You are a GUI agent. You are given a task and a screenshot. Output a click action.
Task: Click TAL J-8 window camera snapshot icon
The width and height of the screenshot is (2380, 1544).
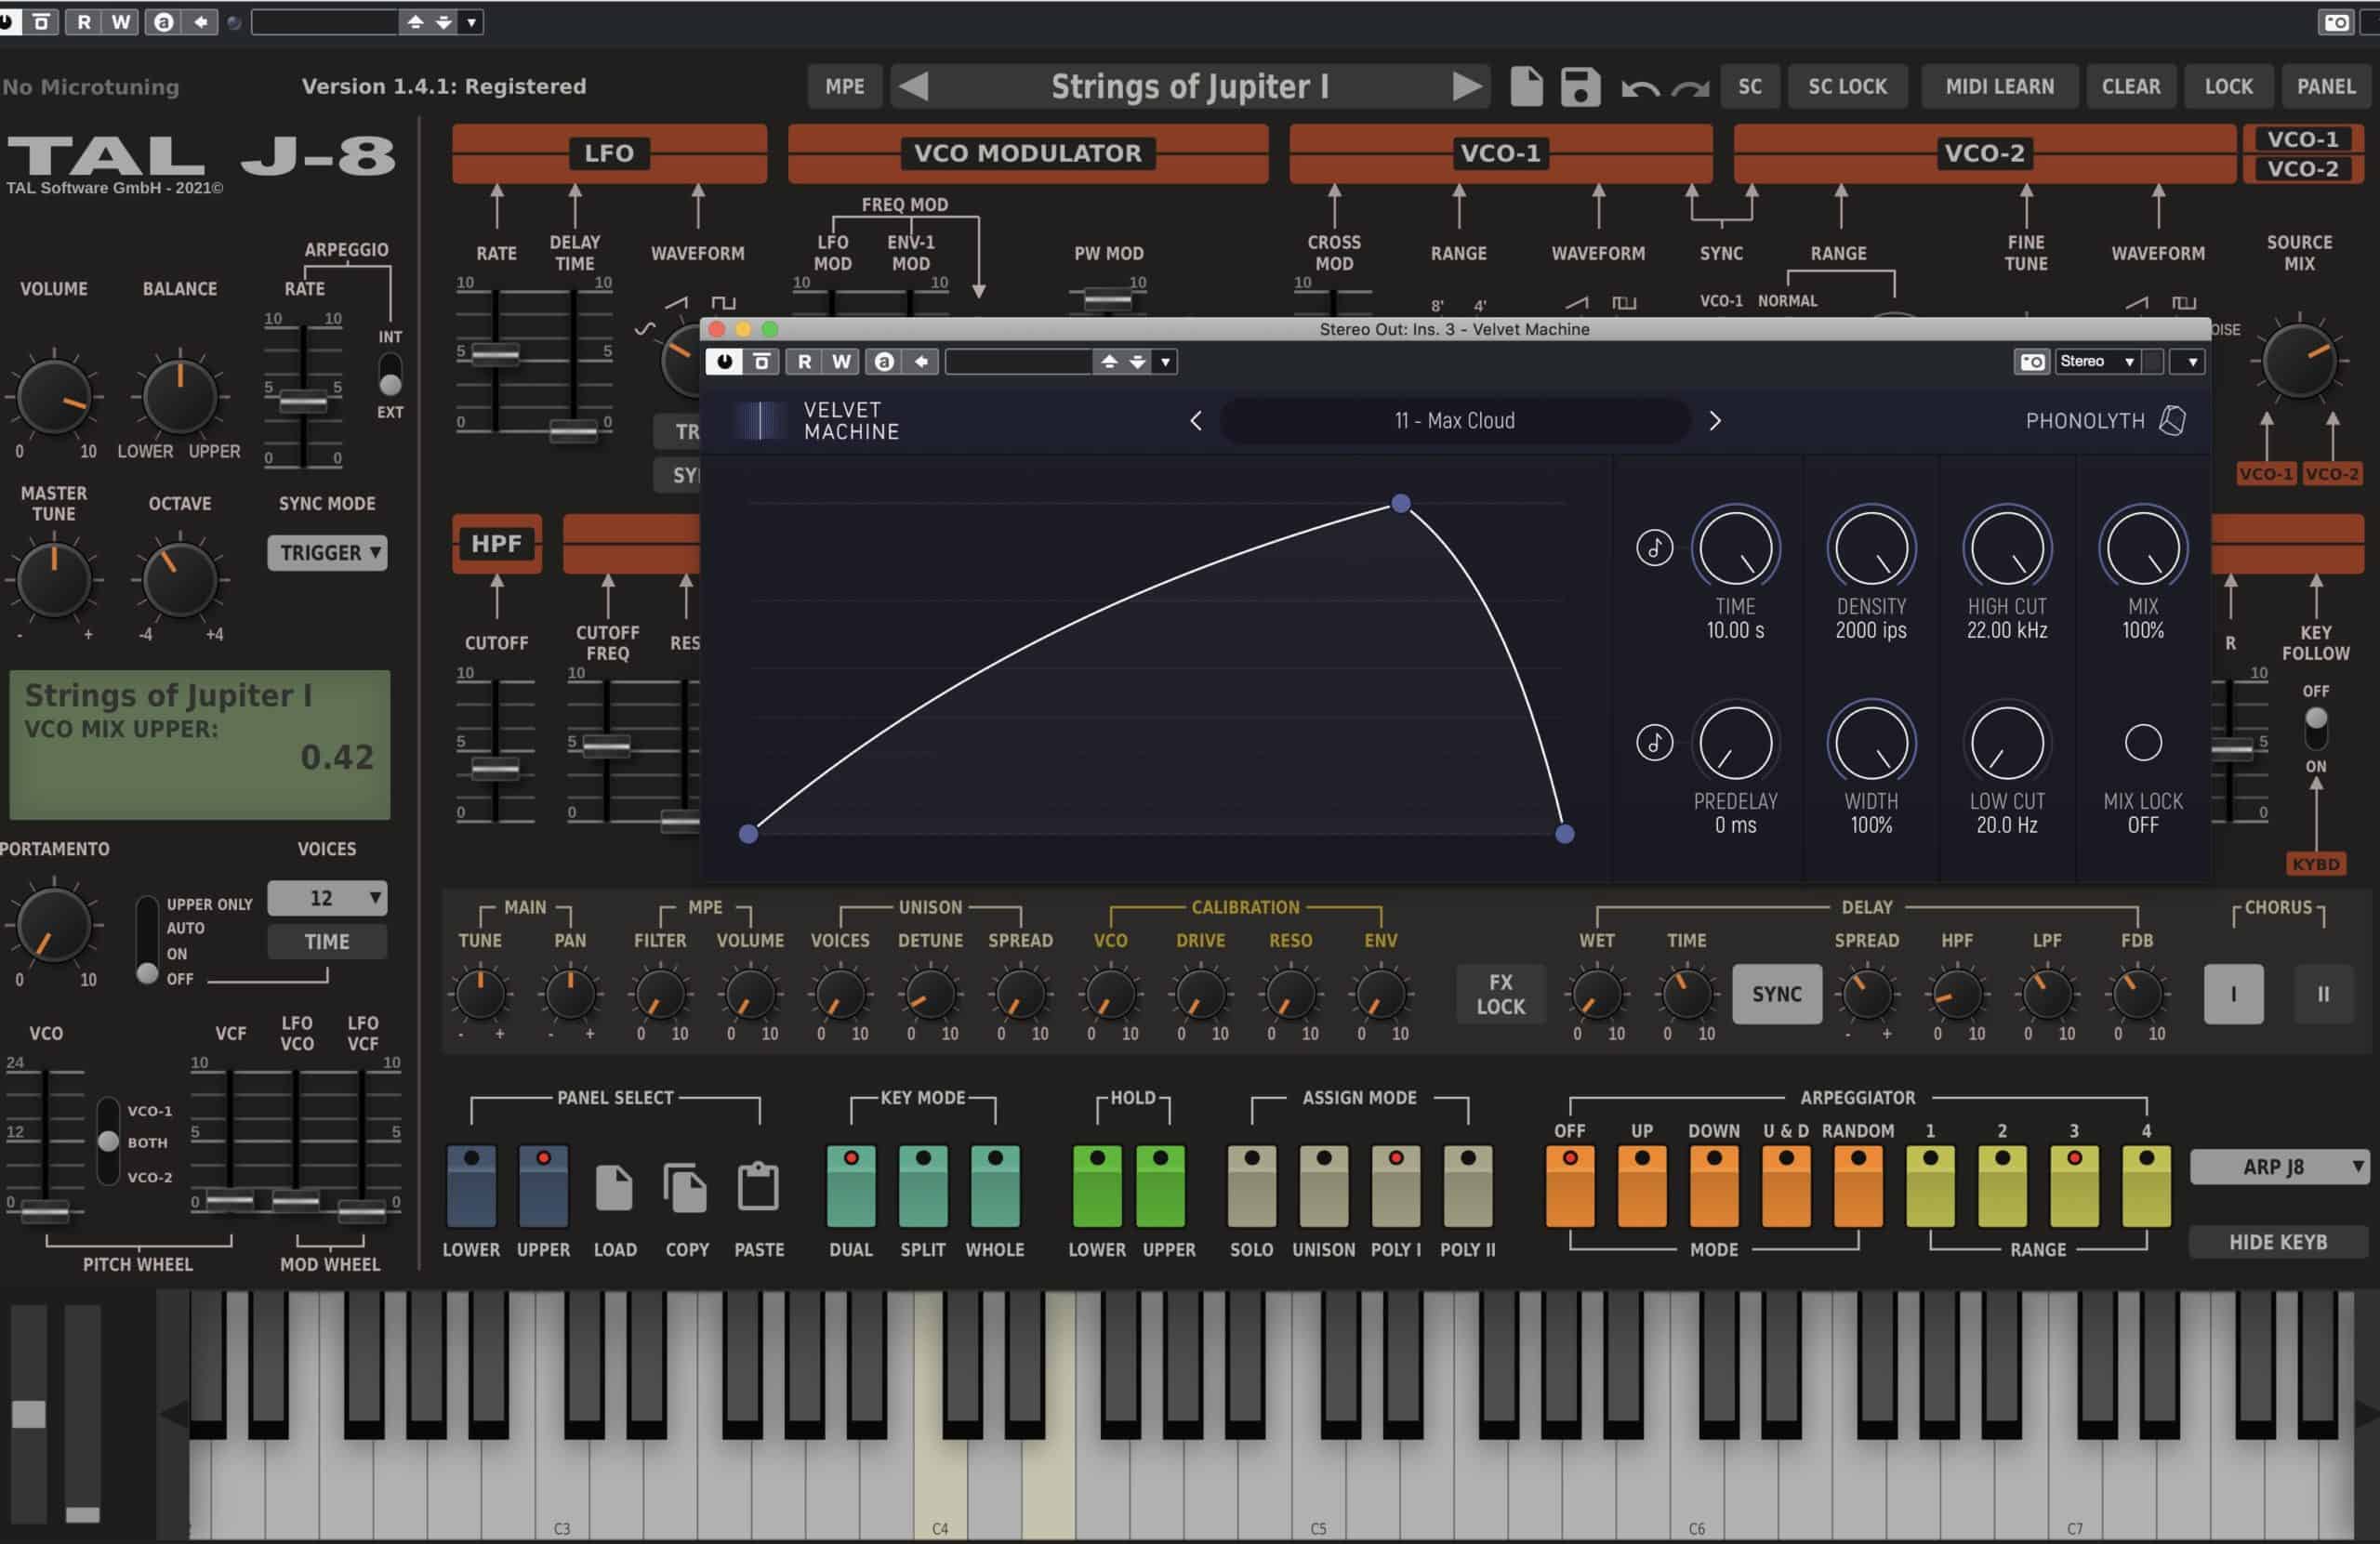2336,22
